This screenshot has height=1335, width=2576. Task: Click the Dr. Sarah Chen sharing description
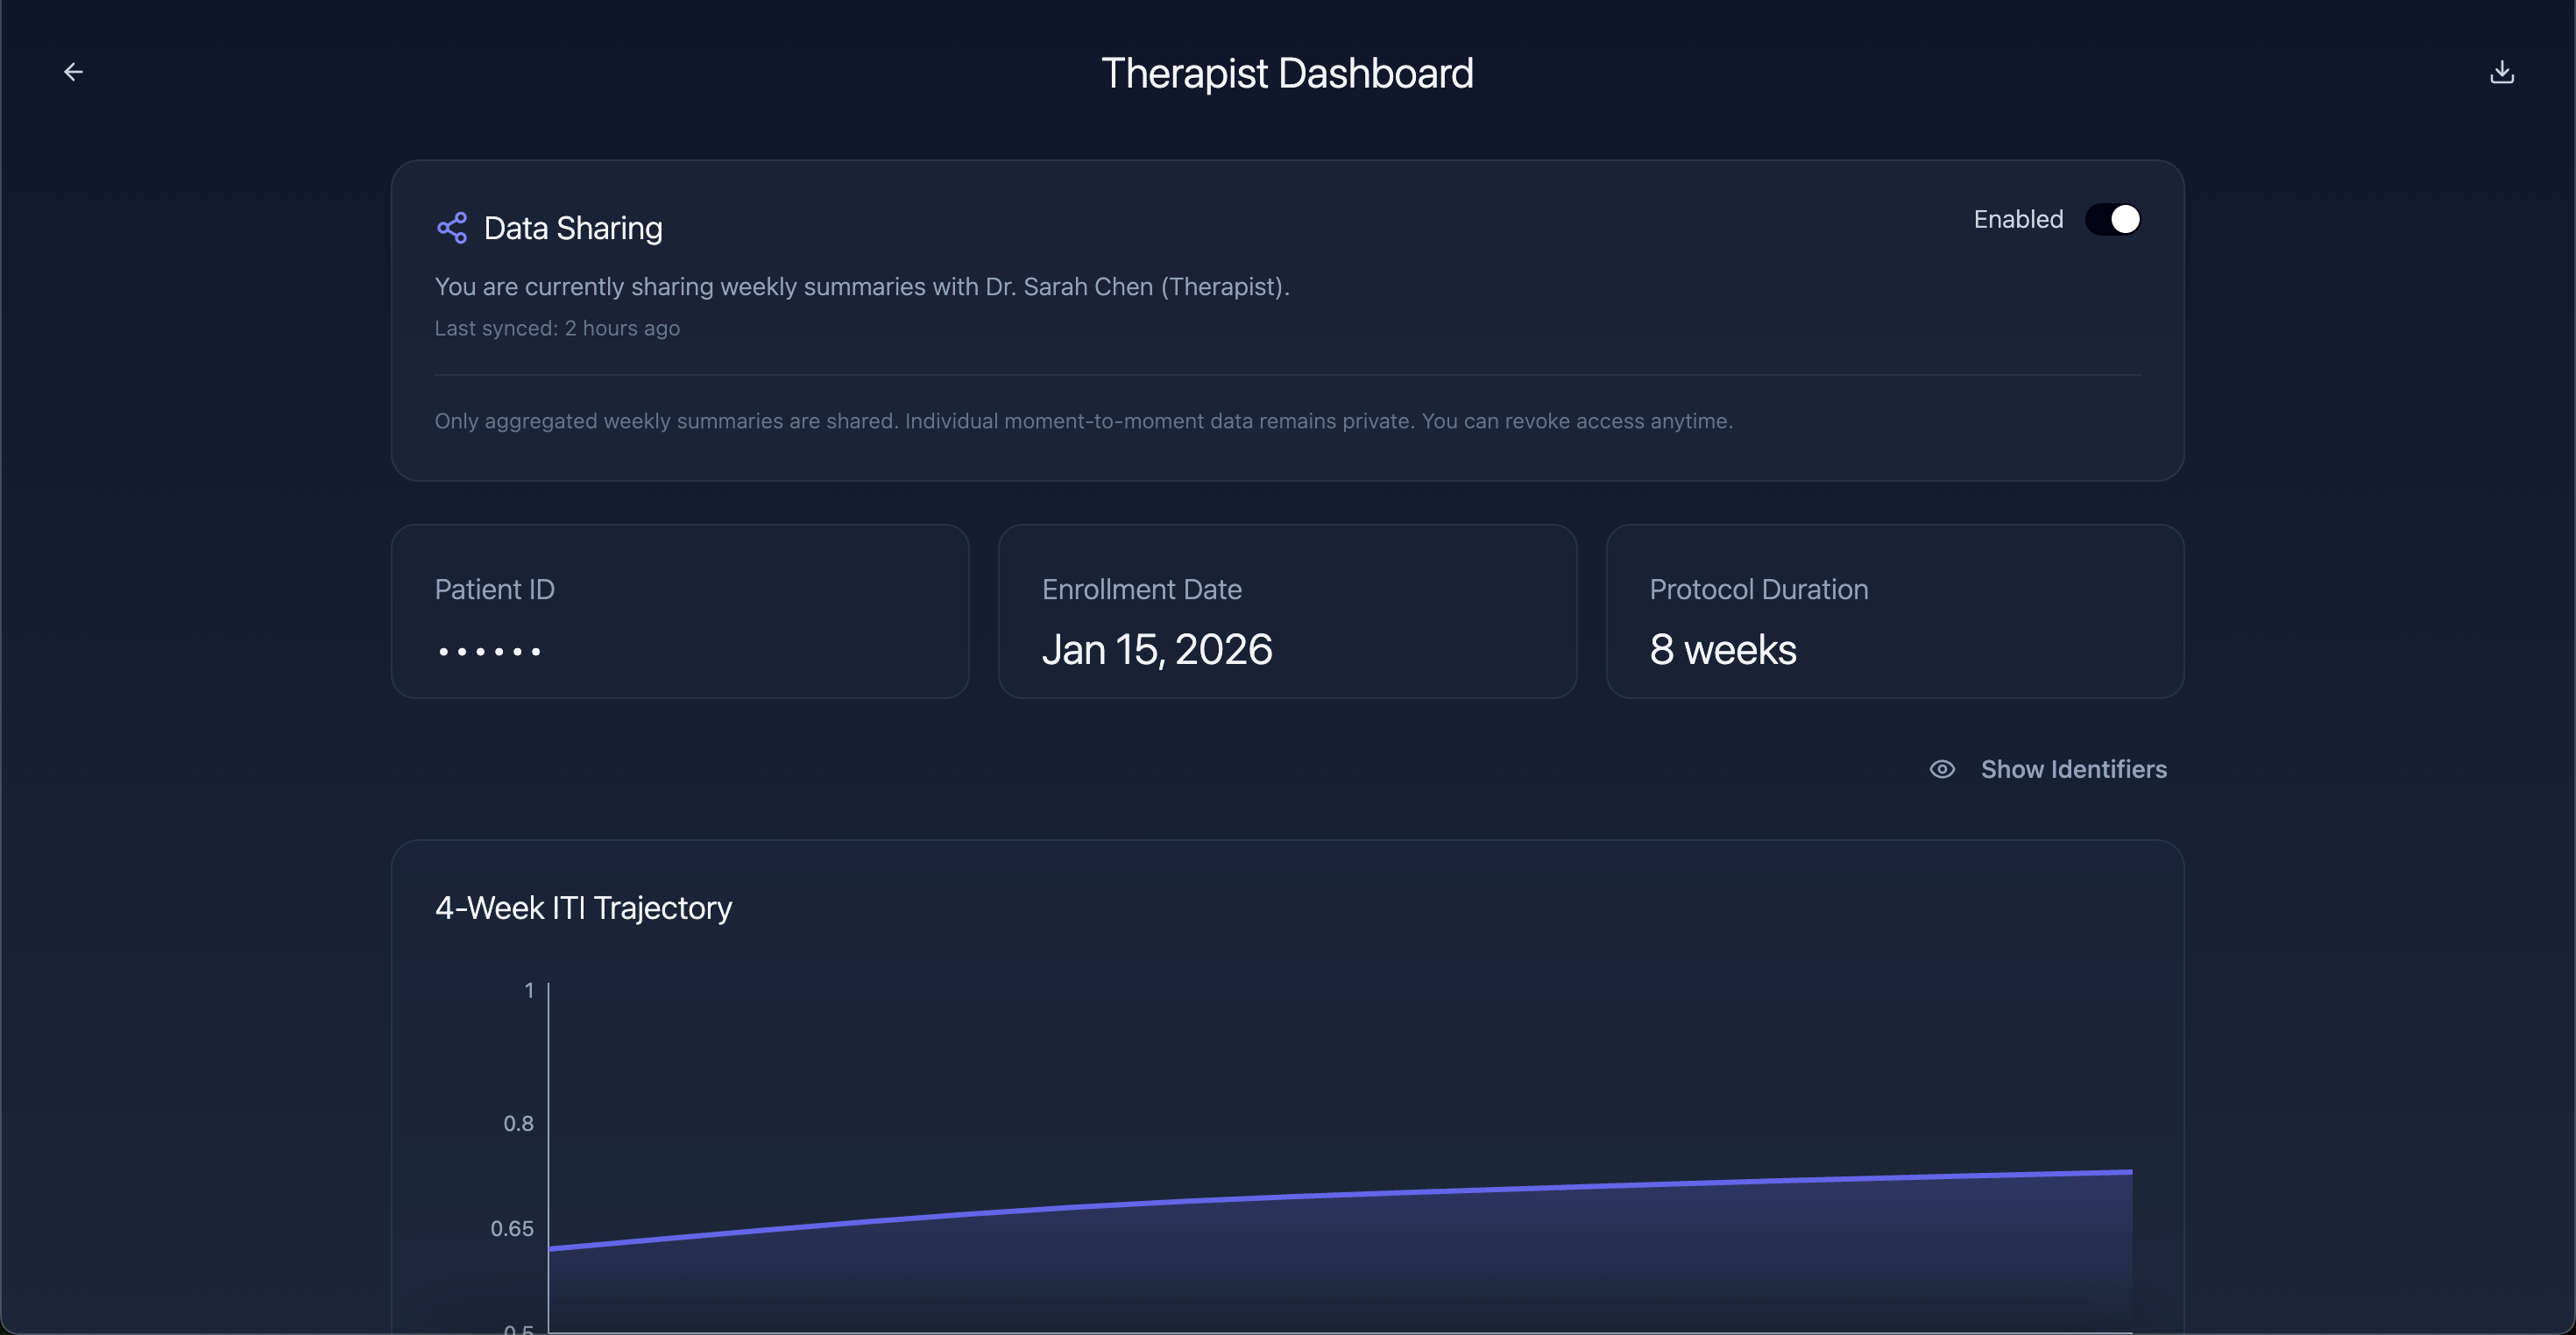pos(861,287)
